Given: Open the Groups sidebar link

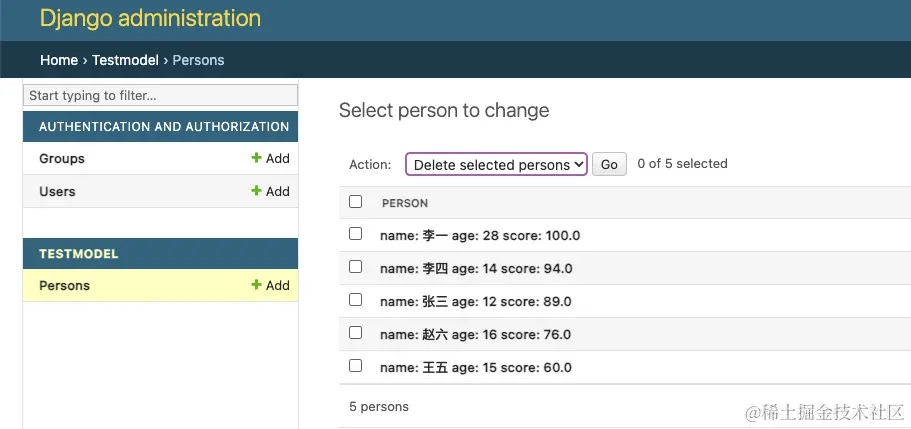Looking at the screenshot, I should tap(62, 159).
